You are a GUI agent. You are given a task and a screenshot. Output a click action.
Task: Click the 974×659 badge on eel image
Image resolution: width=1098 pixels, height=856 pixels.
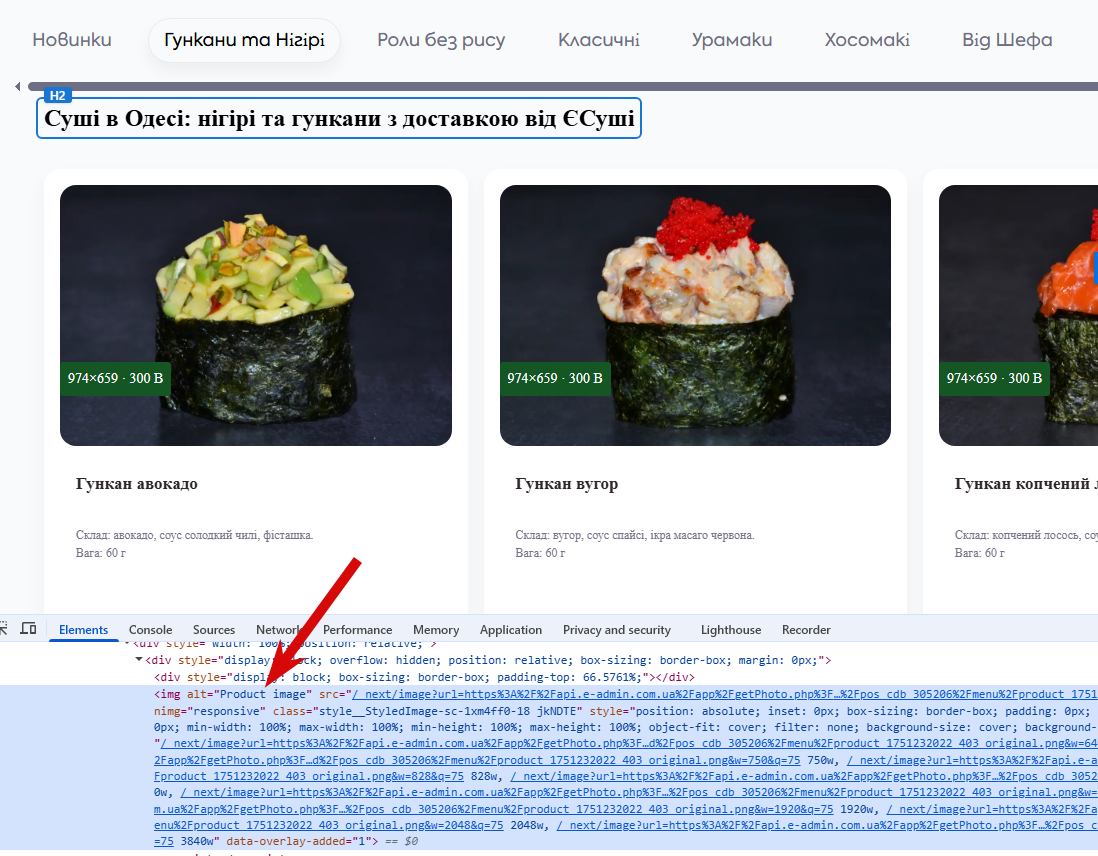pos(555,378)
